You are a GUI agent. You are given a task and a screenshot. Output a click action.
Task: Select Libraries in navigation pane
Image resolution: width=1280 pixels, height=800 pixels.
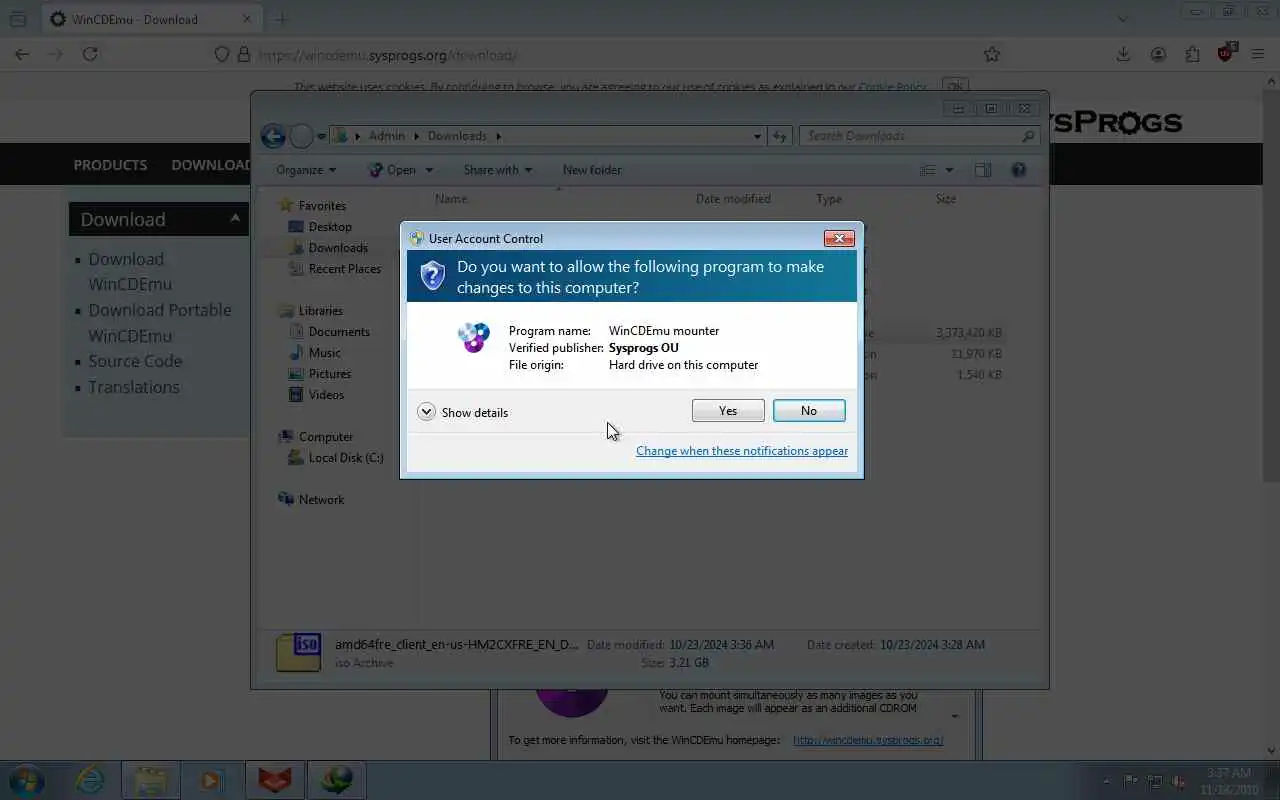(311, 311)
